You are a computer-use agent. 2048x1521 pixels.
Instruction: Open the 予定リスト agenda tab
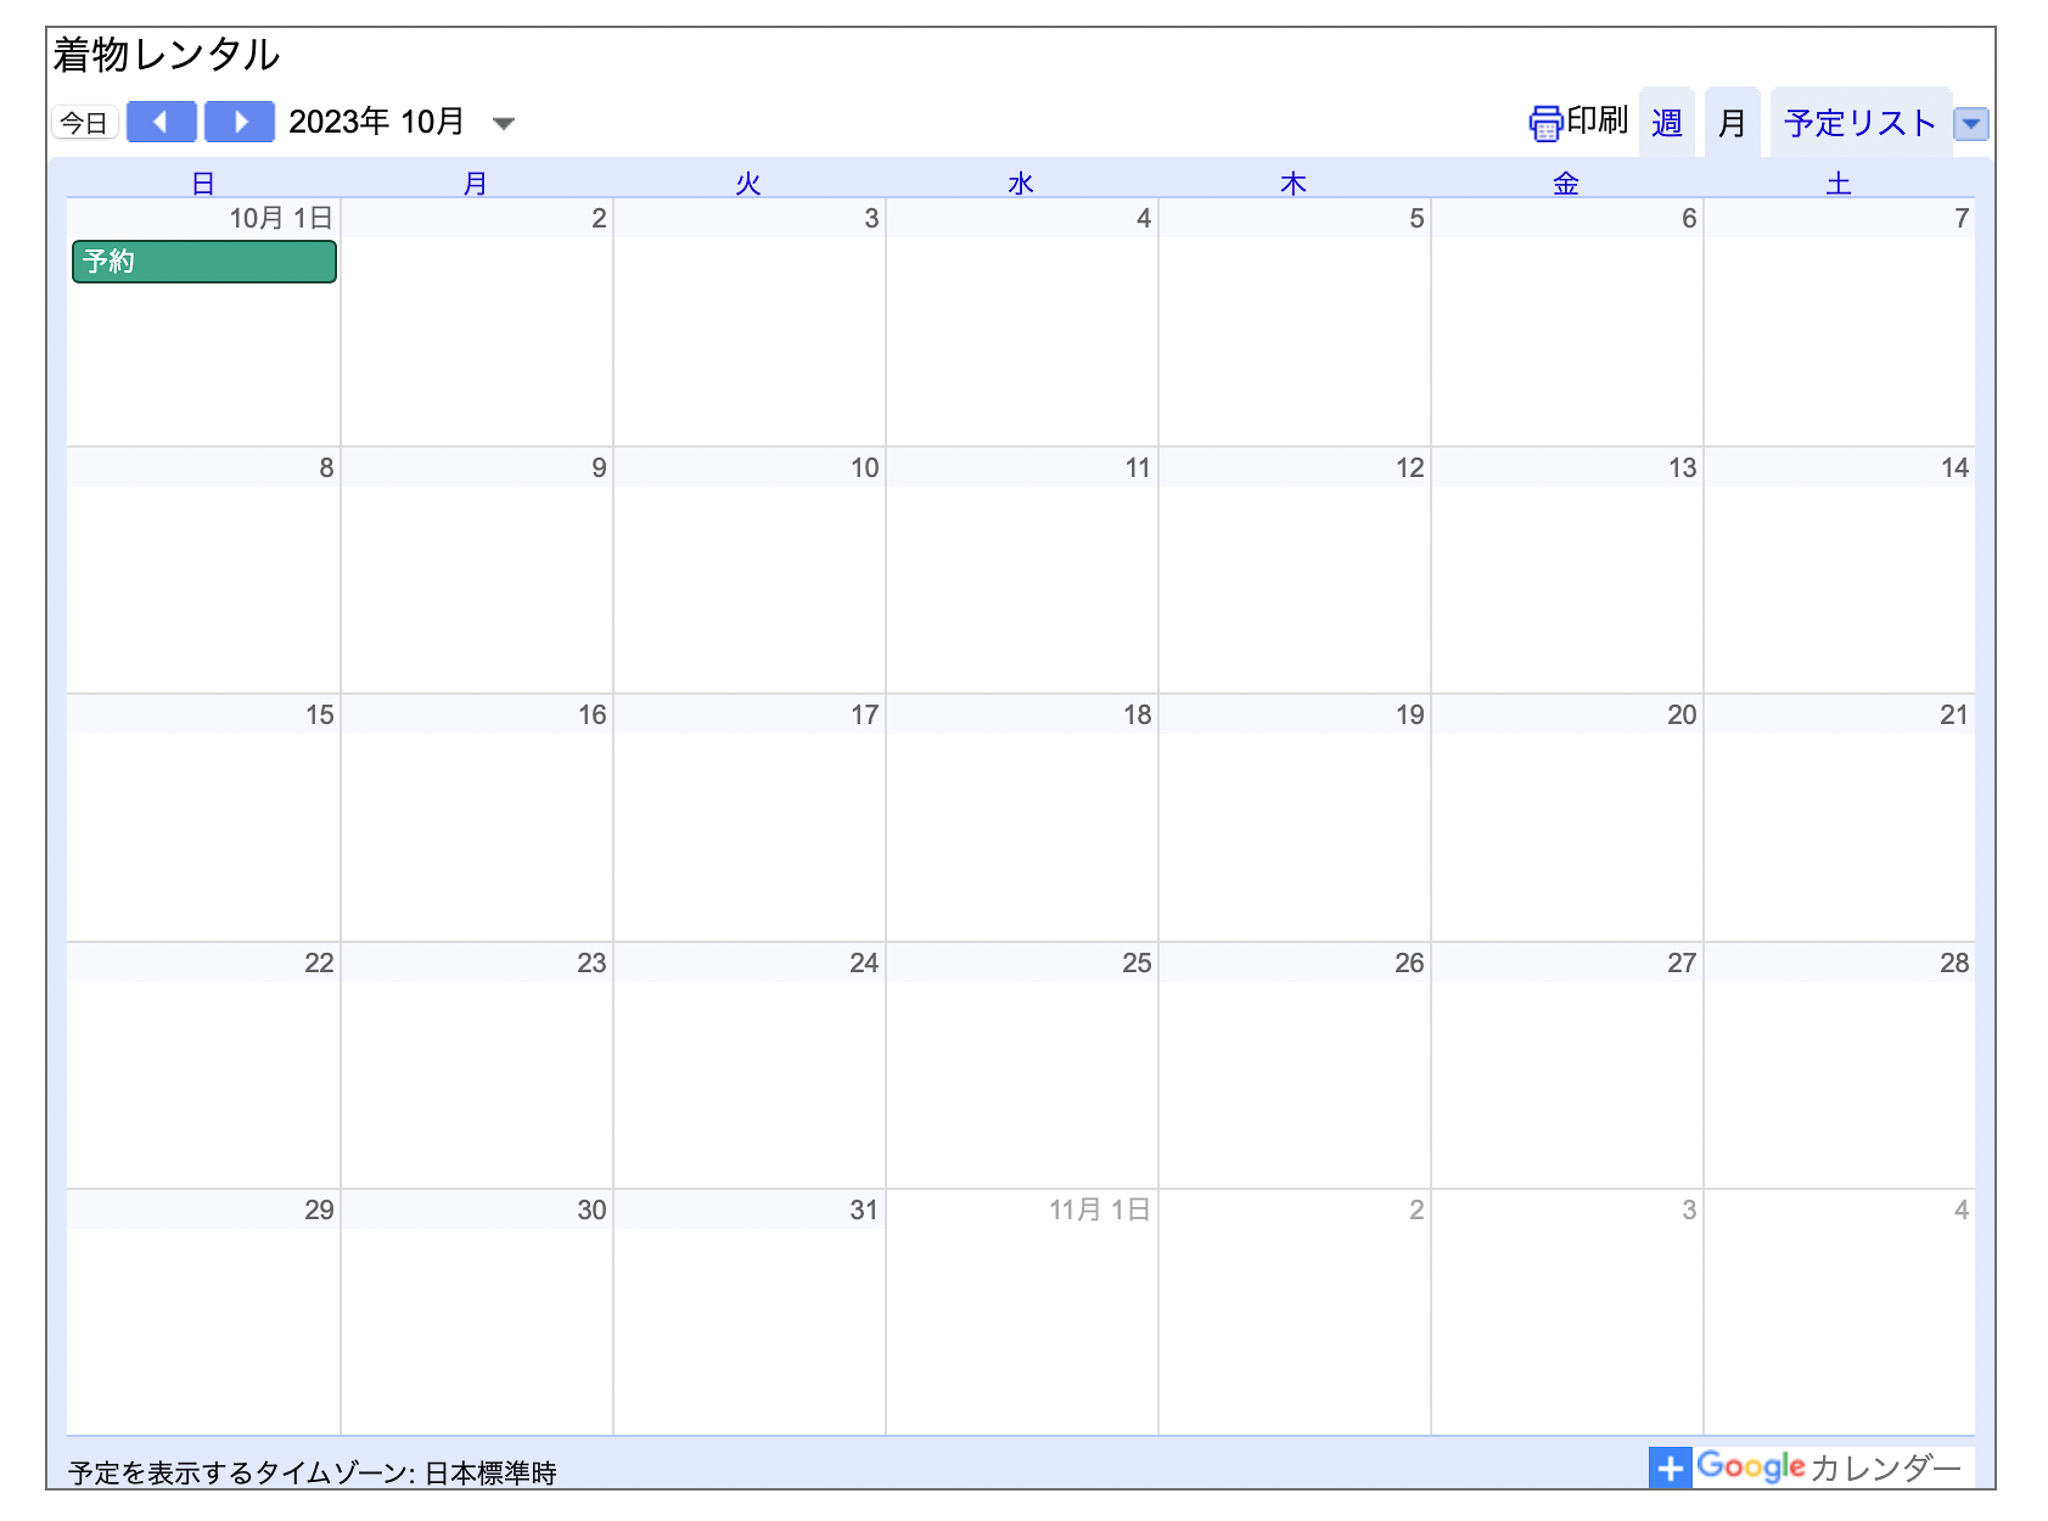click(x=1859, y=124)
